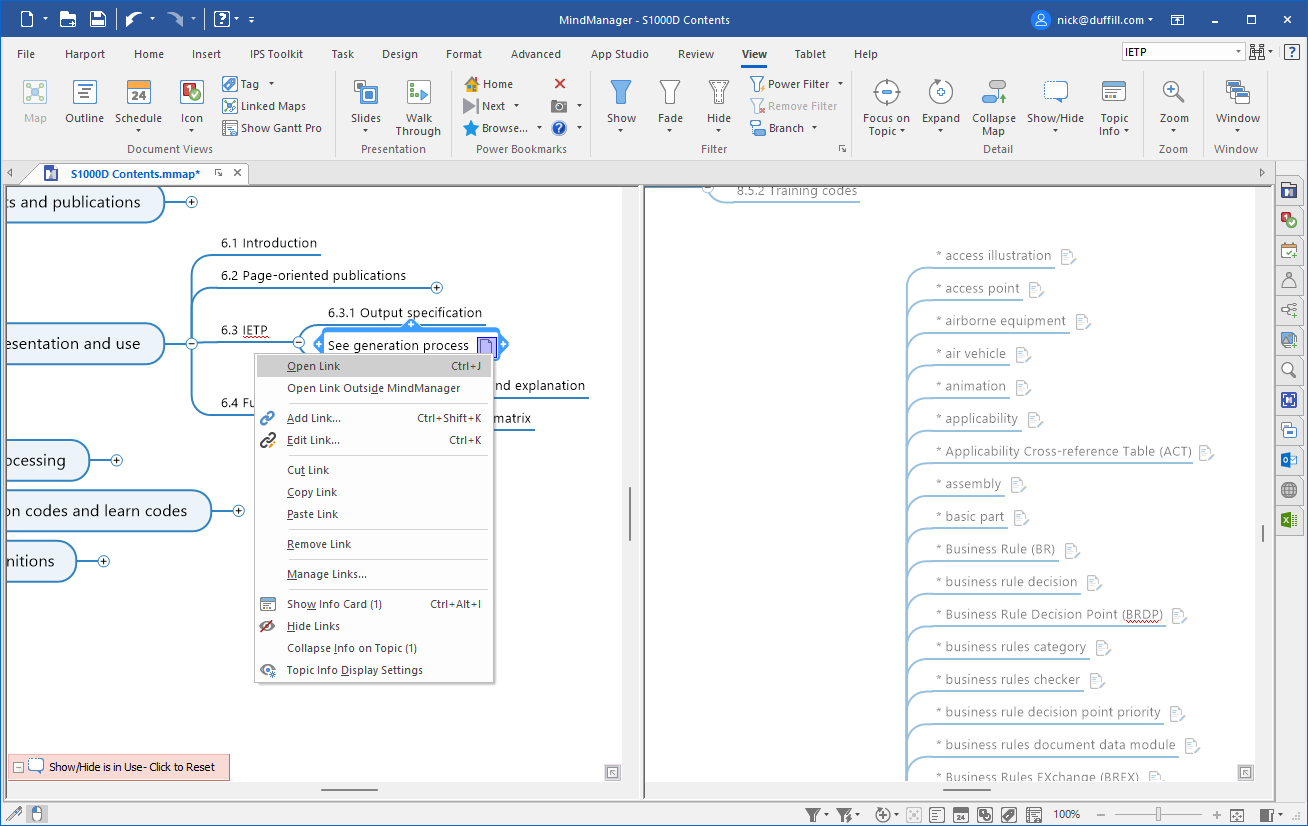1308x826 pixels.
Task: Open the Linked Maps view
Action: click(x=264, y=106)
